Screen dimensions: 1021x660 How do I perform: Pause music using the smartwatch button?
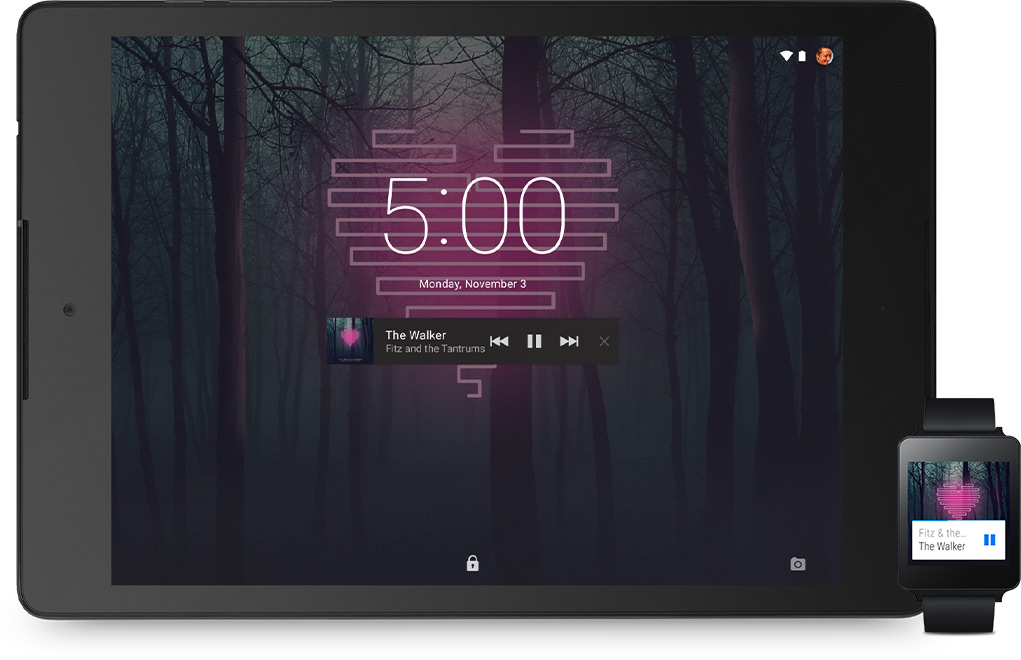click(x=989, y=540)
